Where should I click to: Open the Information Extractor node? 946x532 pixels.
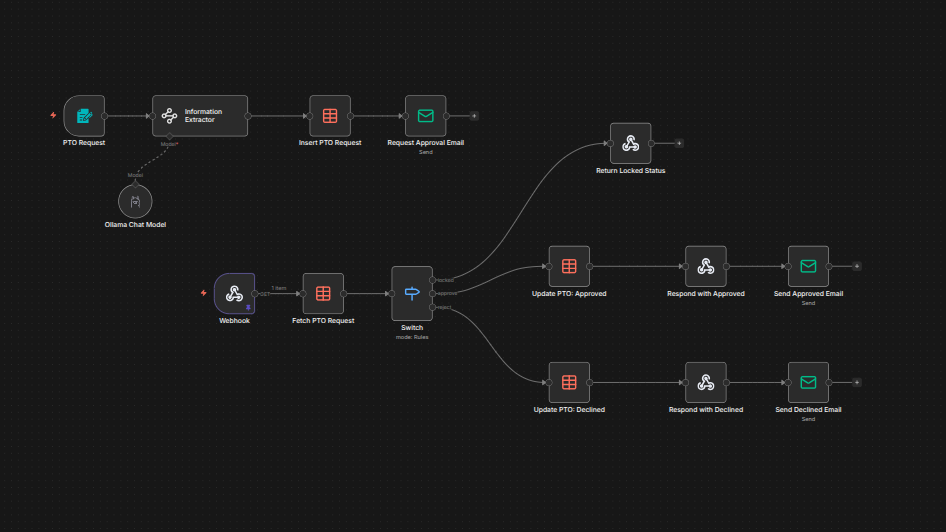click(199, 116)
